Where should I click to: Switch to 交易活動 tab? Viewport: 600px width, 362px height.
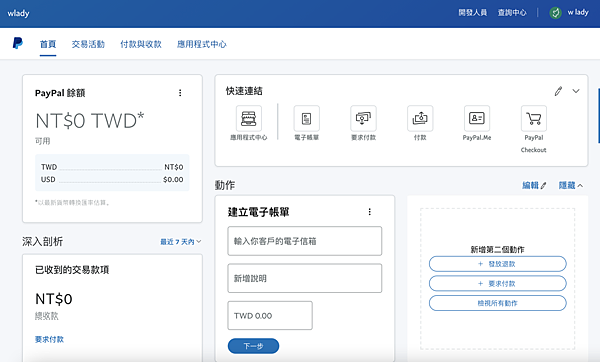pyautogui.click(x=88, y=44)
